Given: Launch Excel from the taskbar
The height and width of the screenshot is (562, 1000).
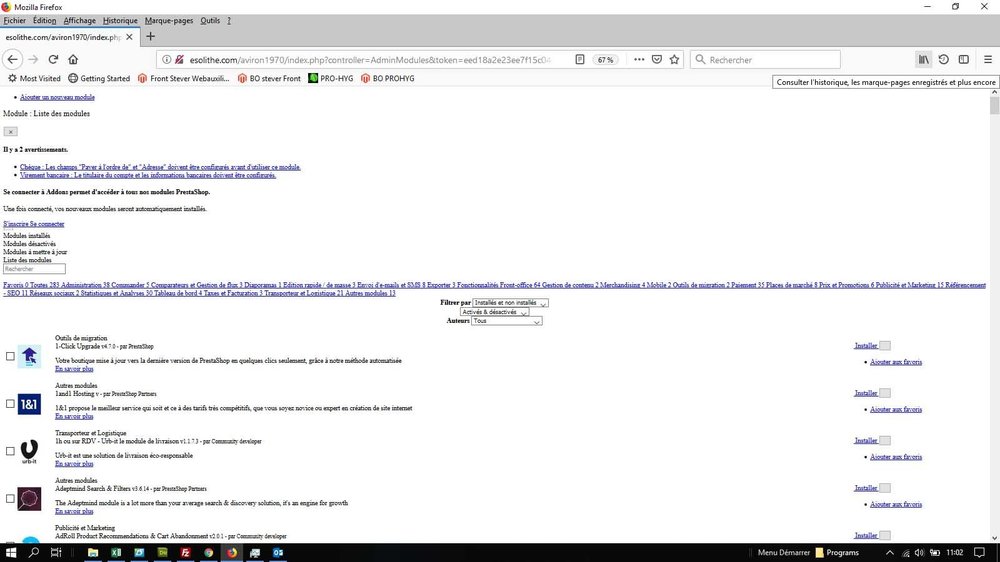Looking at the screenshot, I should pyautogui.click(x=116, y=552).
